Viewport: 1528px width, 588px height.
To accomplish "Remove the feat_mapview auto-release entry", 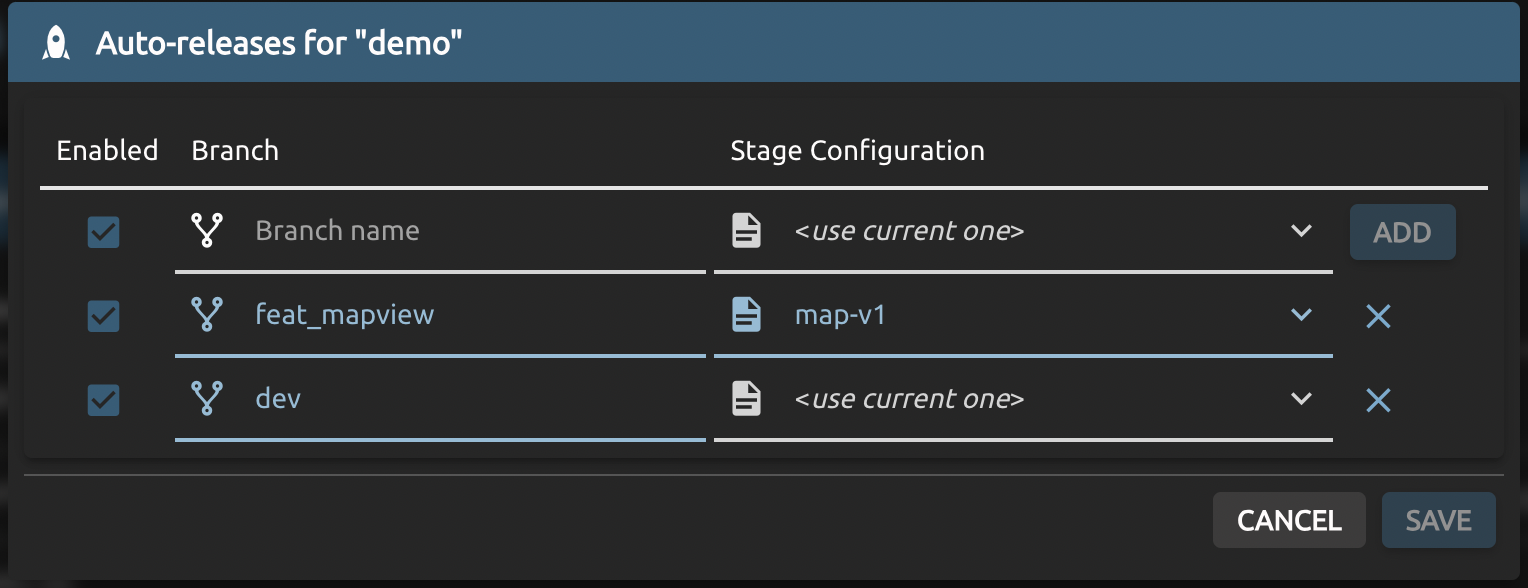I will 1378,317.
